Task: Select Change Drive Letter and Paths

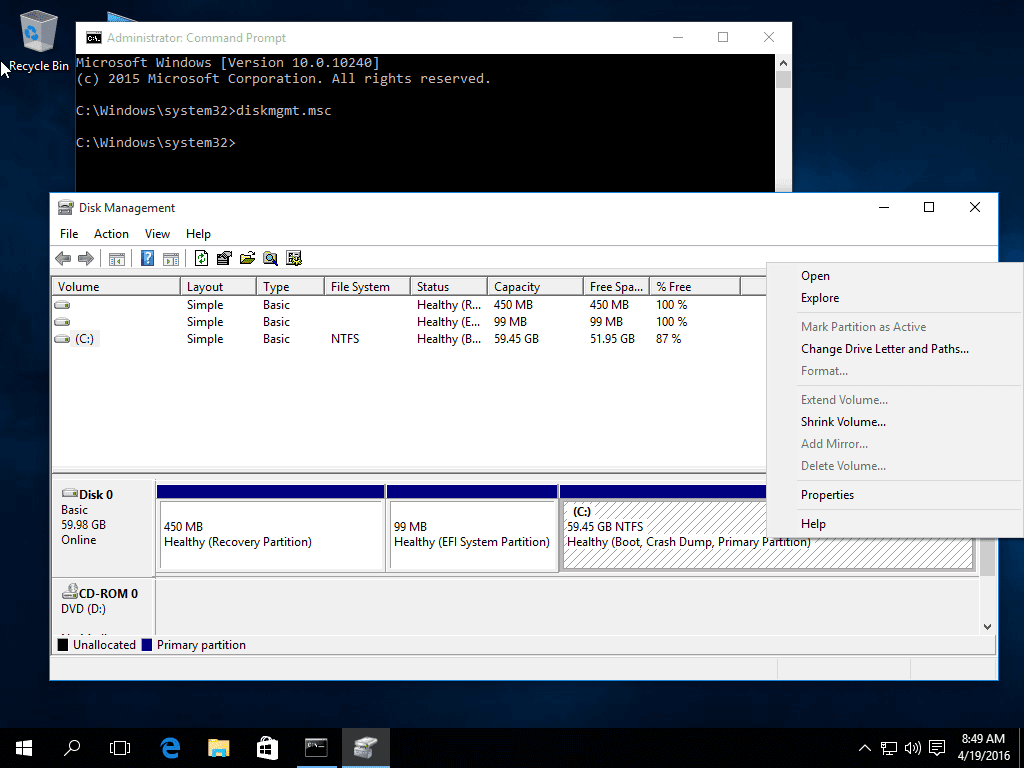Action: click(x=895, y=349)
